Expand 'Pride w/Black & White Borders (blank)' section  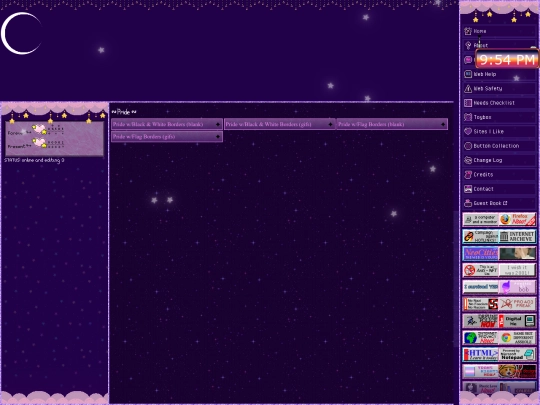pos(167,124)
